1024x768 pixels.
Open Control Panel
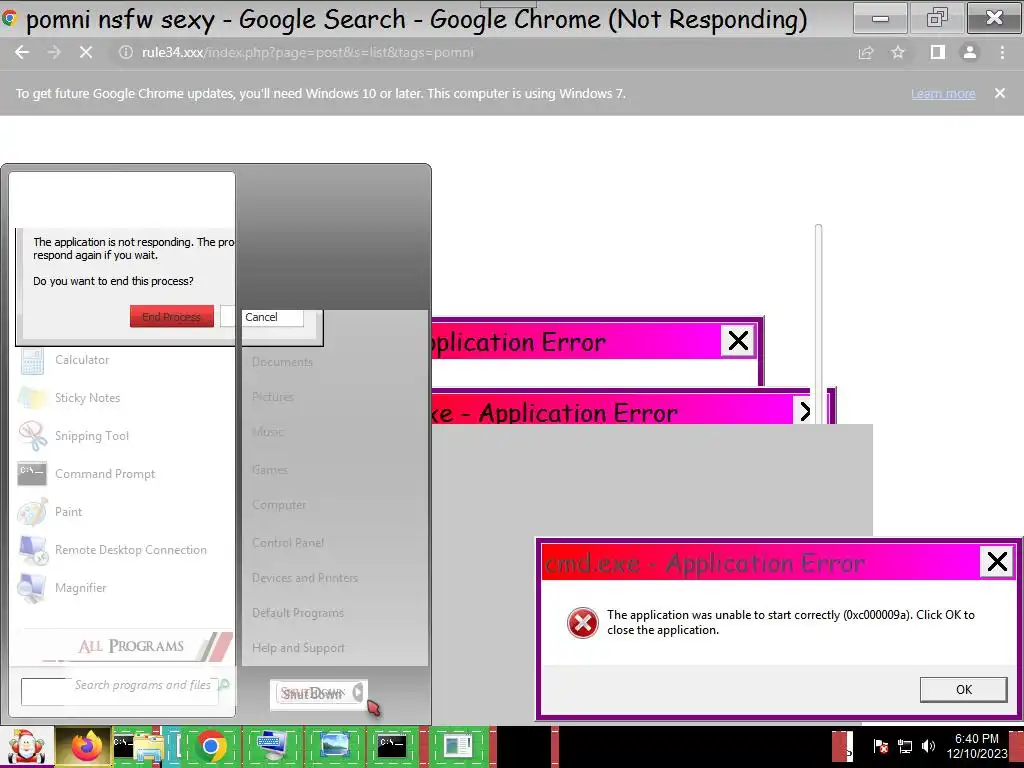click(288, 543)
